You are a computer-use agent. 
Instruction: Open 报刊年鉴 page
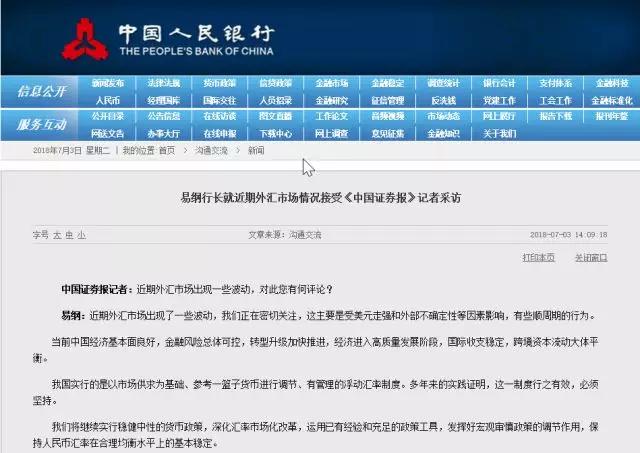[612, 116]
